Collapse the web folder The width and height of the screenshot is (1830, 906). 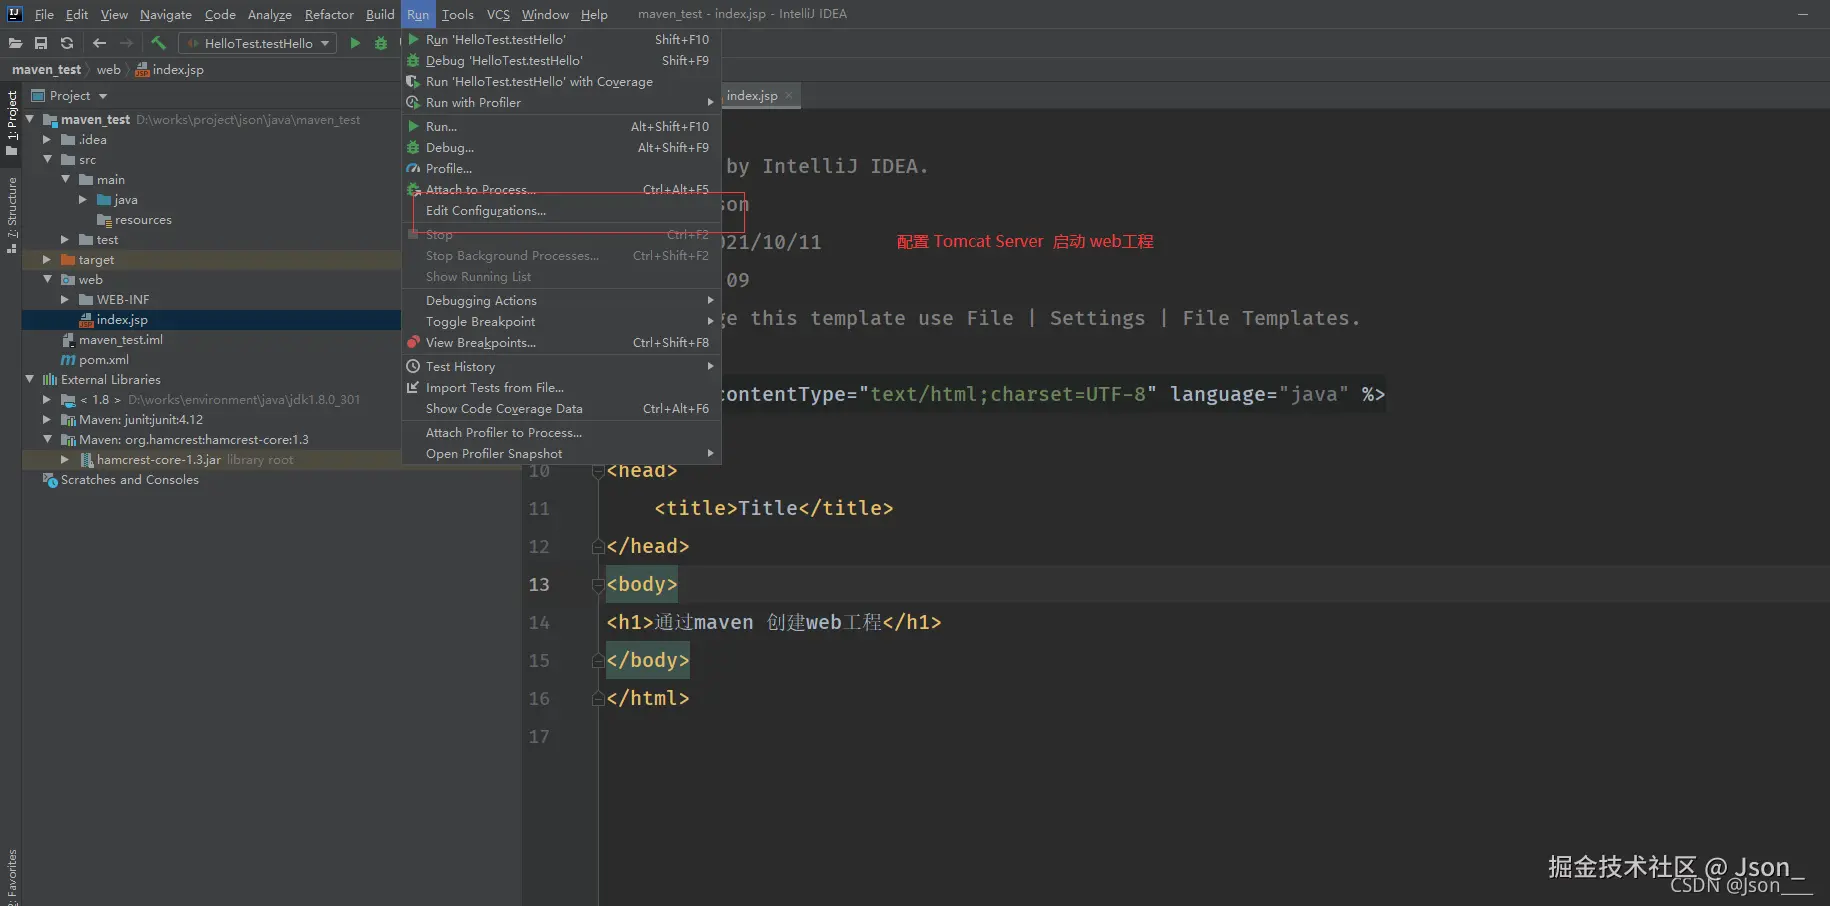[47, 279]
